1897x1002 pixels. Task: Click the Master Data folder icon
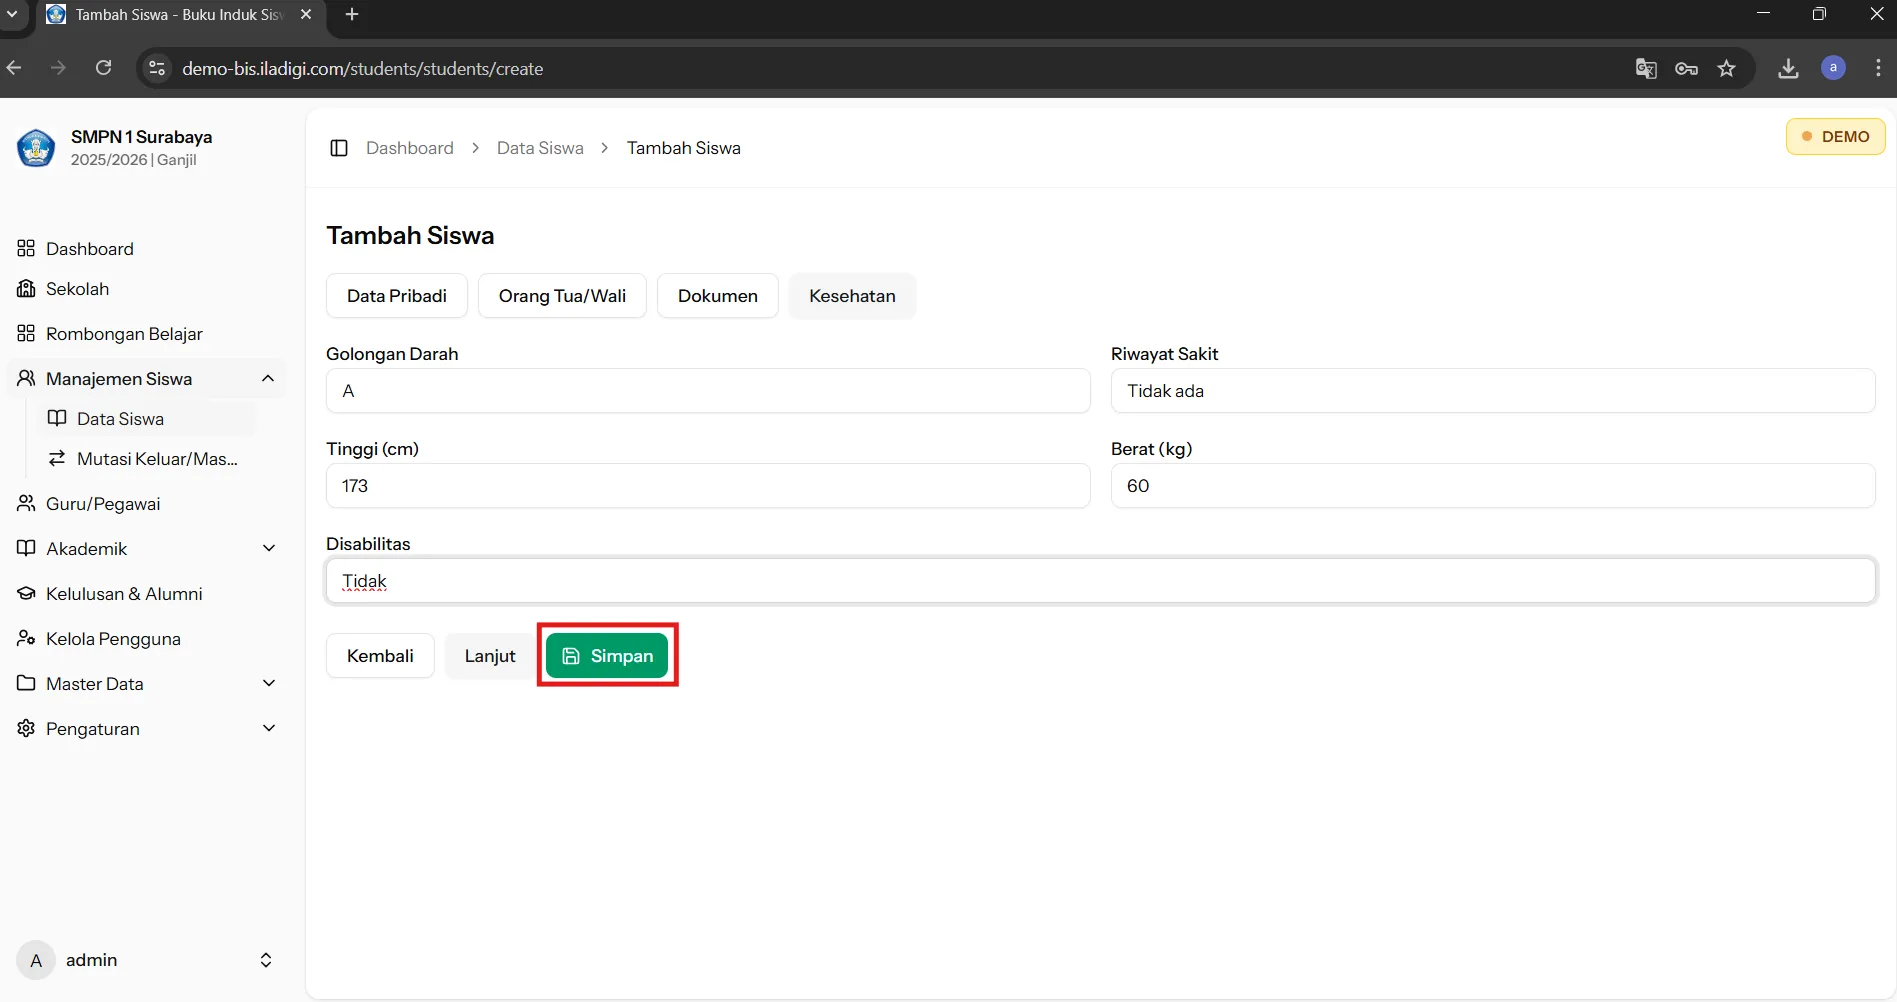tap(26, 684)
